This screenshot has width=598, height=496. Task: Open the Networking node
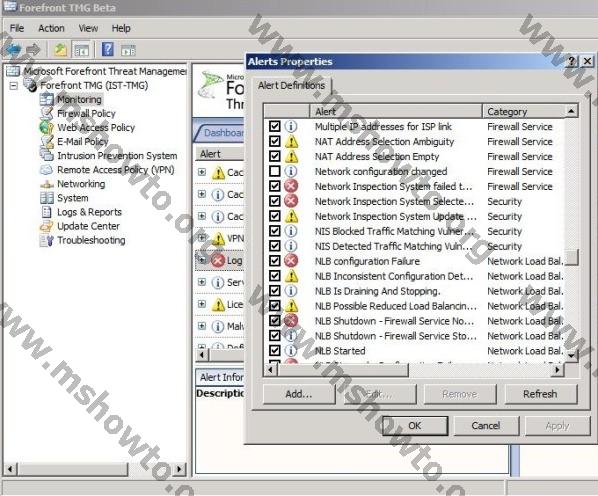(81, 184)
